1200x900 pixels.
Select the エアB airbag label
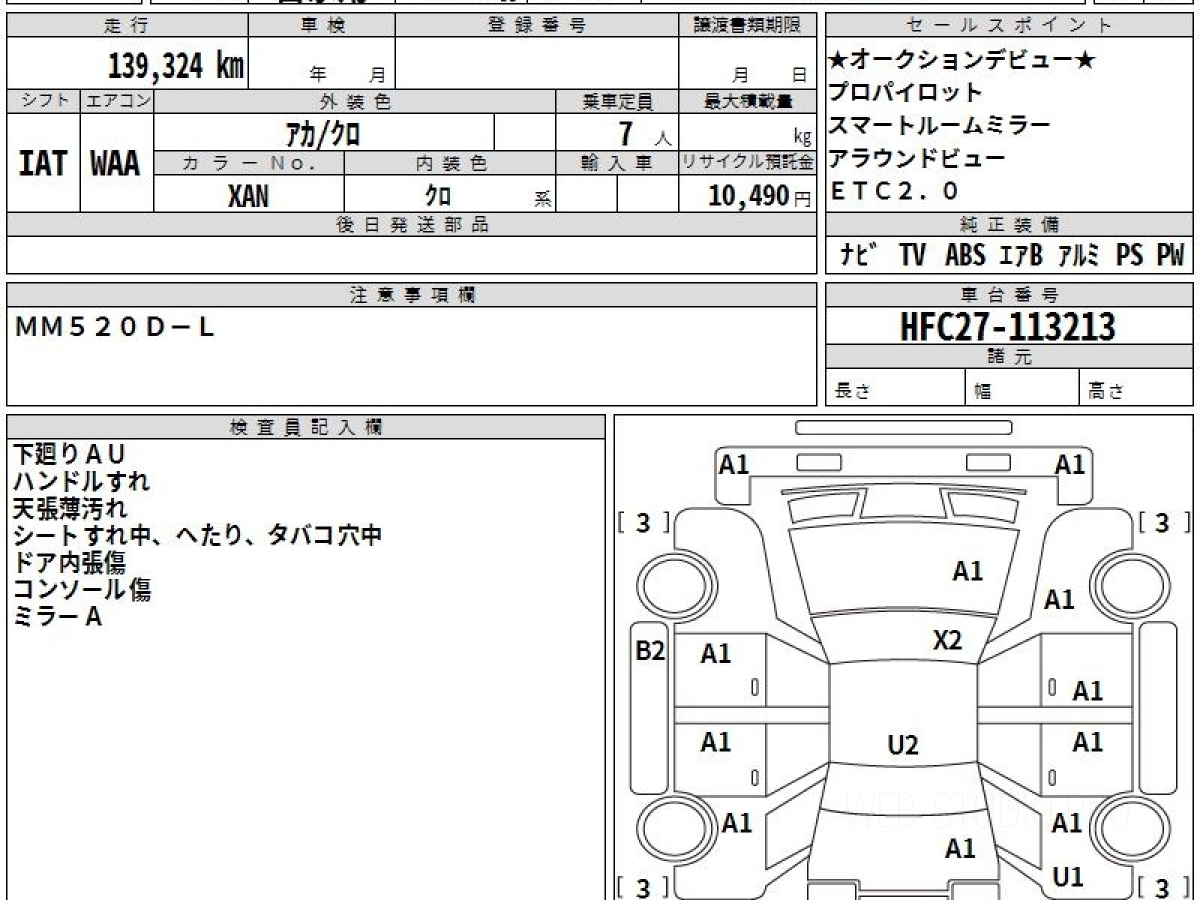(x=1021, y=255)
